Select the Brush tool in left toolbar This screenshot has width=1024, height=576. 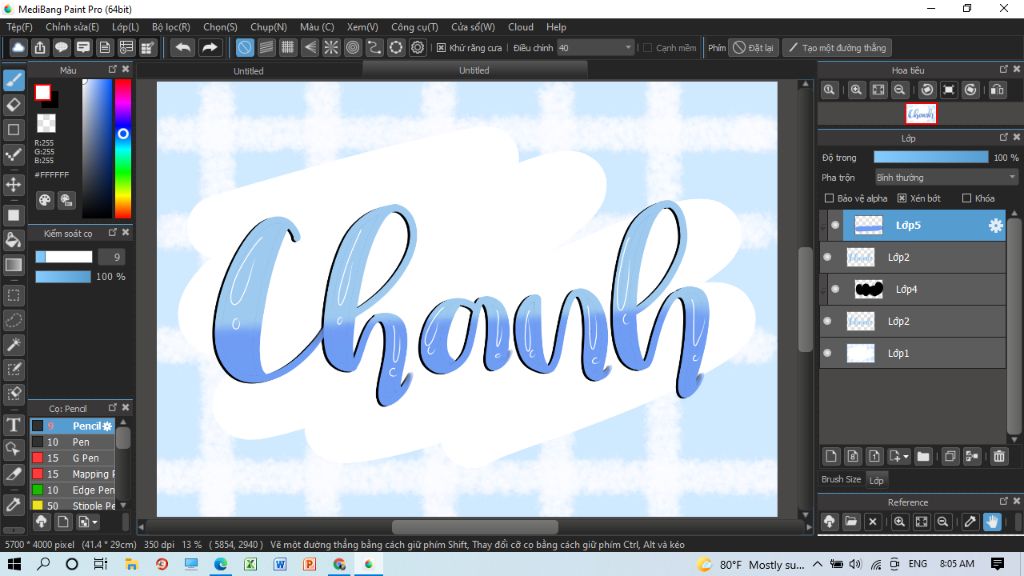[x=14, y=80]
